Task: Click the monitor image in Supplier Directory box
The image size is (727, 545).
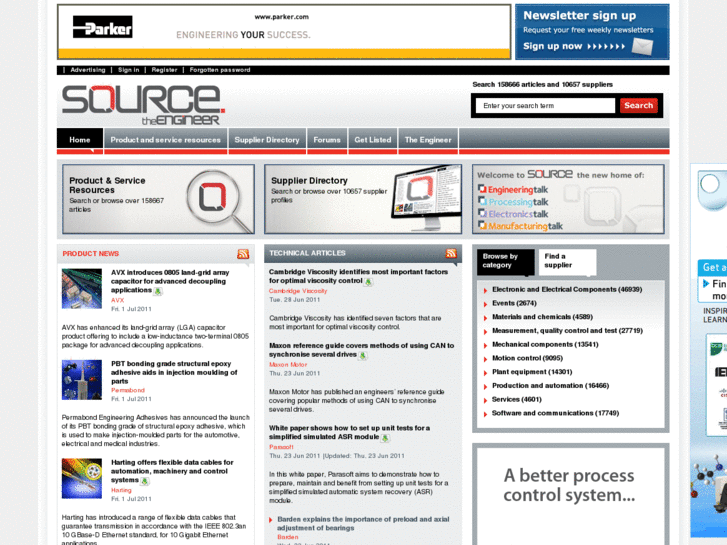Action: coord(426,198)
